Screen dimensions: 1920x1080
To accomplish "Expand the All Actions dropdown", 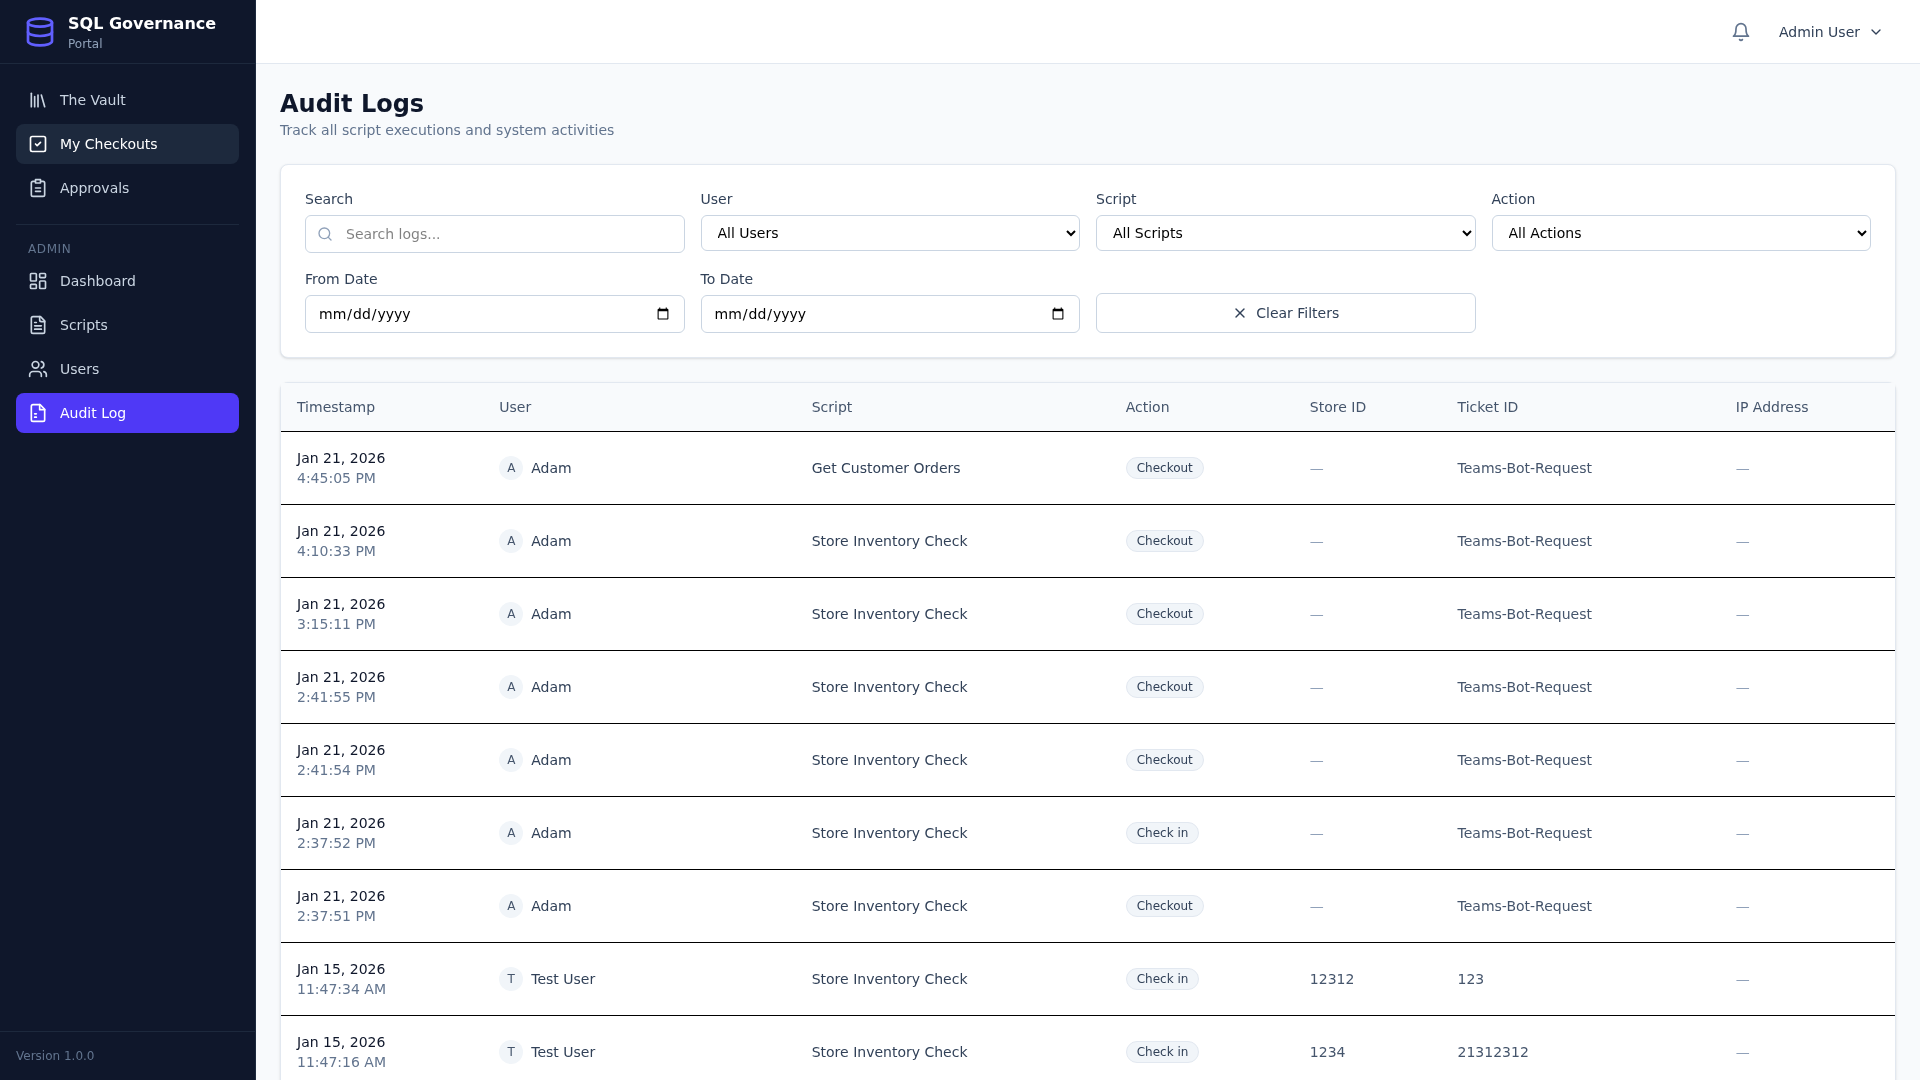I will click(x=1680, y=232).
